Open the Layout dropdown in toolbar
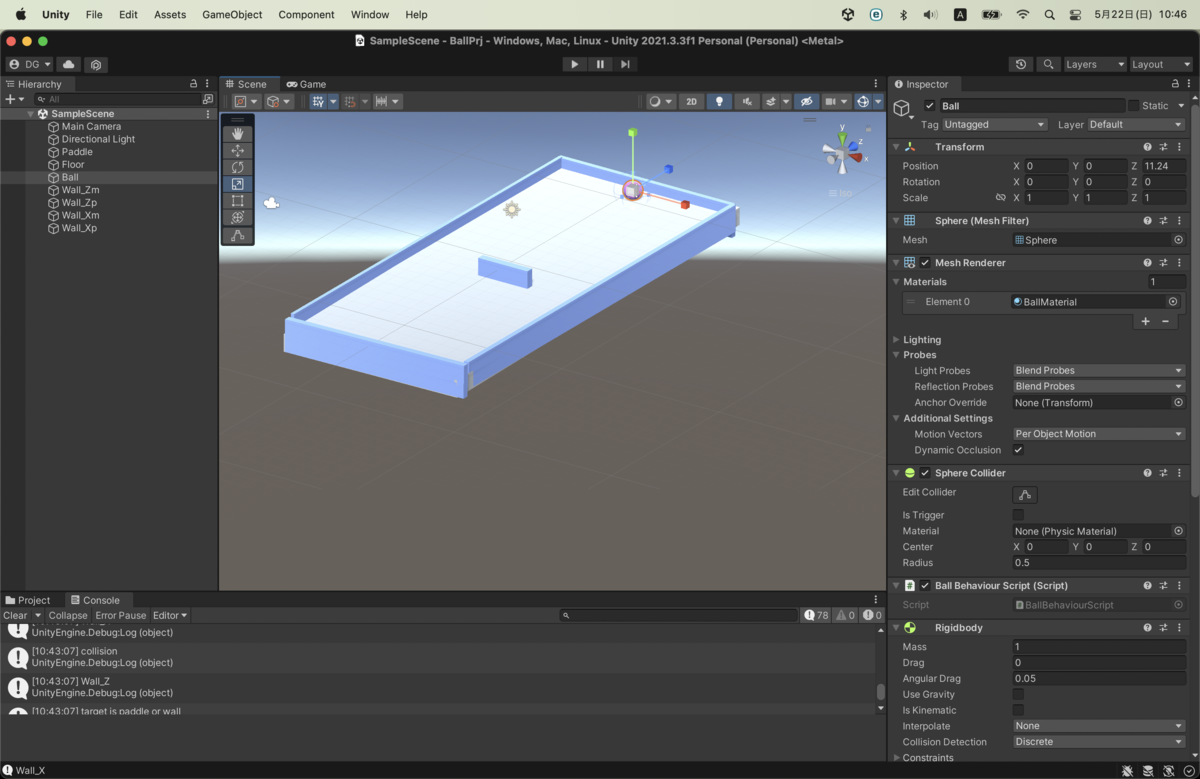 pos(1161,64)
